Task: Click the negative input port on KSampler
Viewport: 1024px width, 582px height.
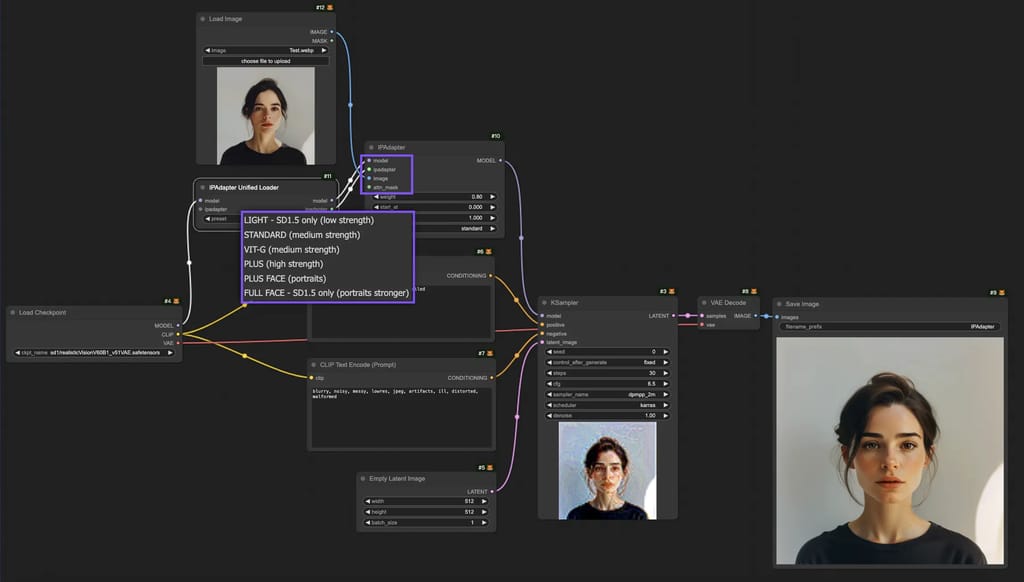Action: (x=542, y=333)
